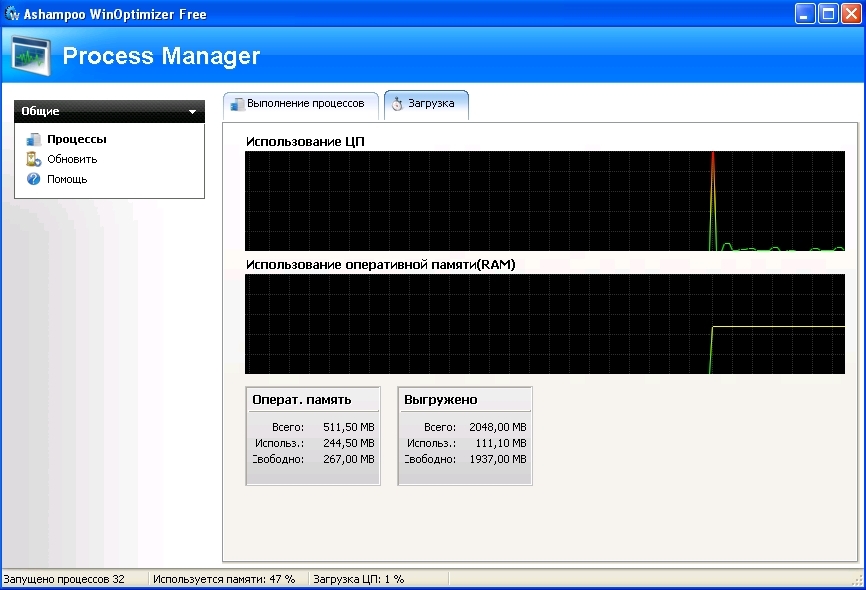Click the Обновить refresh icon
This screenshot has height=590, width=866.
[33, 159]
